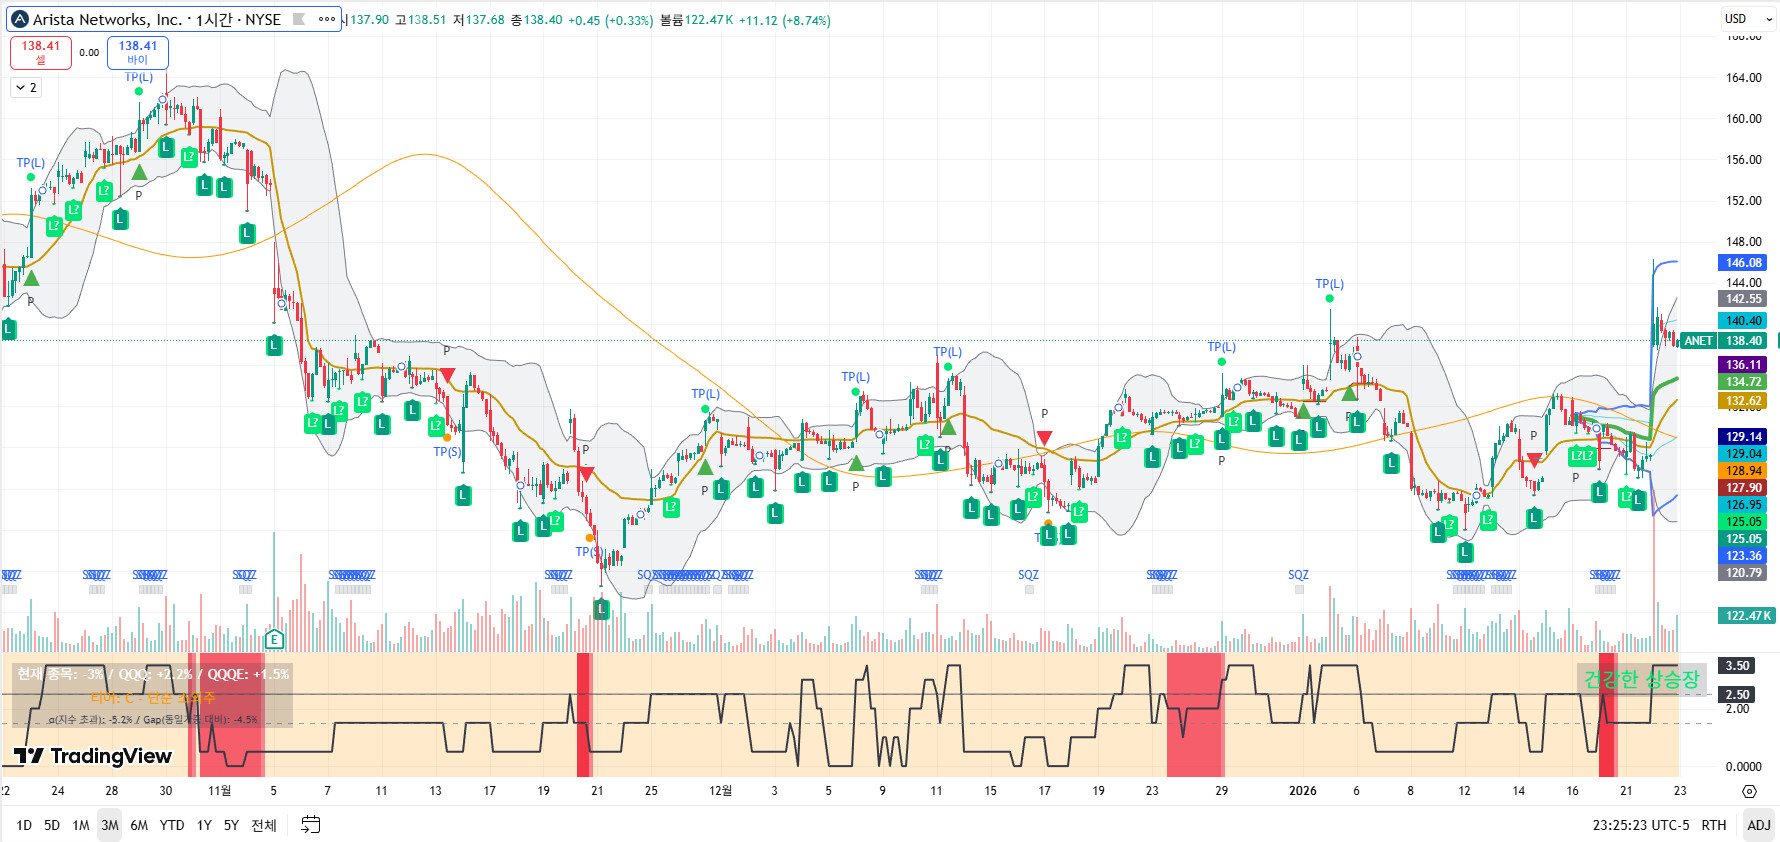Select the 1Y time range
The height and width of the screenshot is (842, 1780).
point(204,825)
